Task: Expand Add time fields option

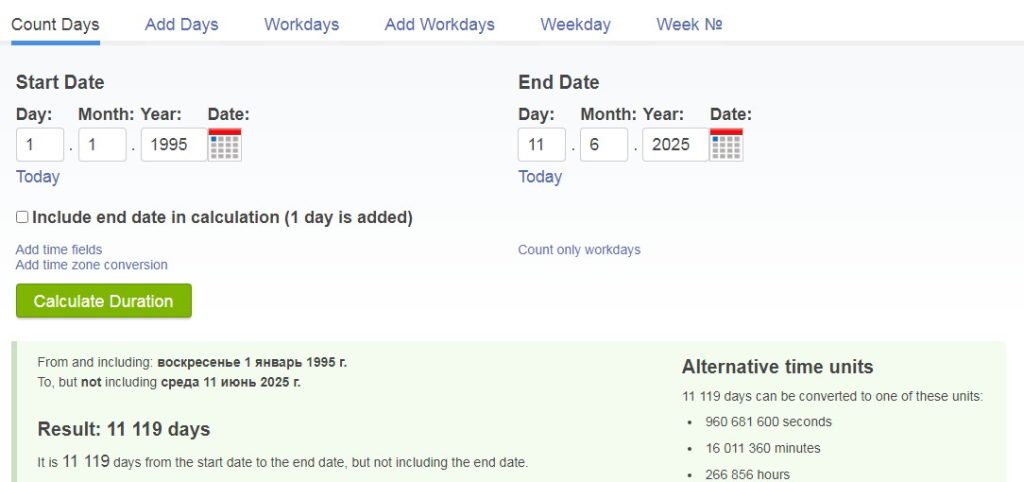Action: click(59, 249)
